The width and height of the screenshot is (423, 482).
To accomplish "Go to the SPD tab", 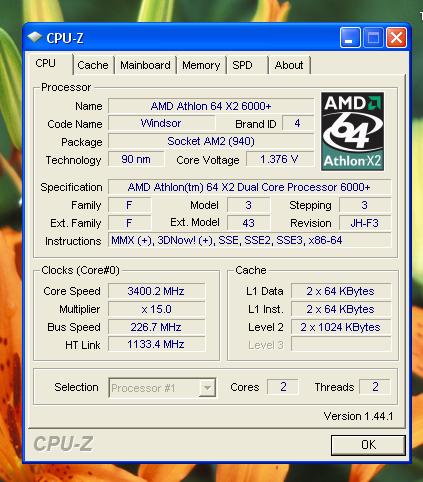I will coord(247,65).
